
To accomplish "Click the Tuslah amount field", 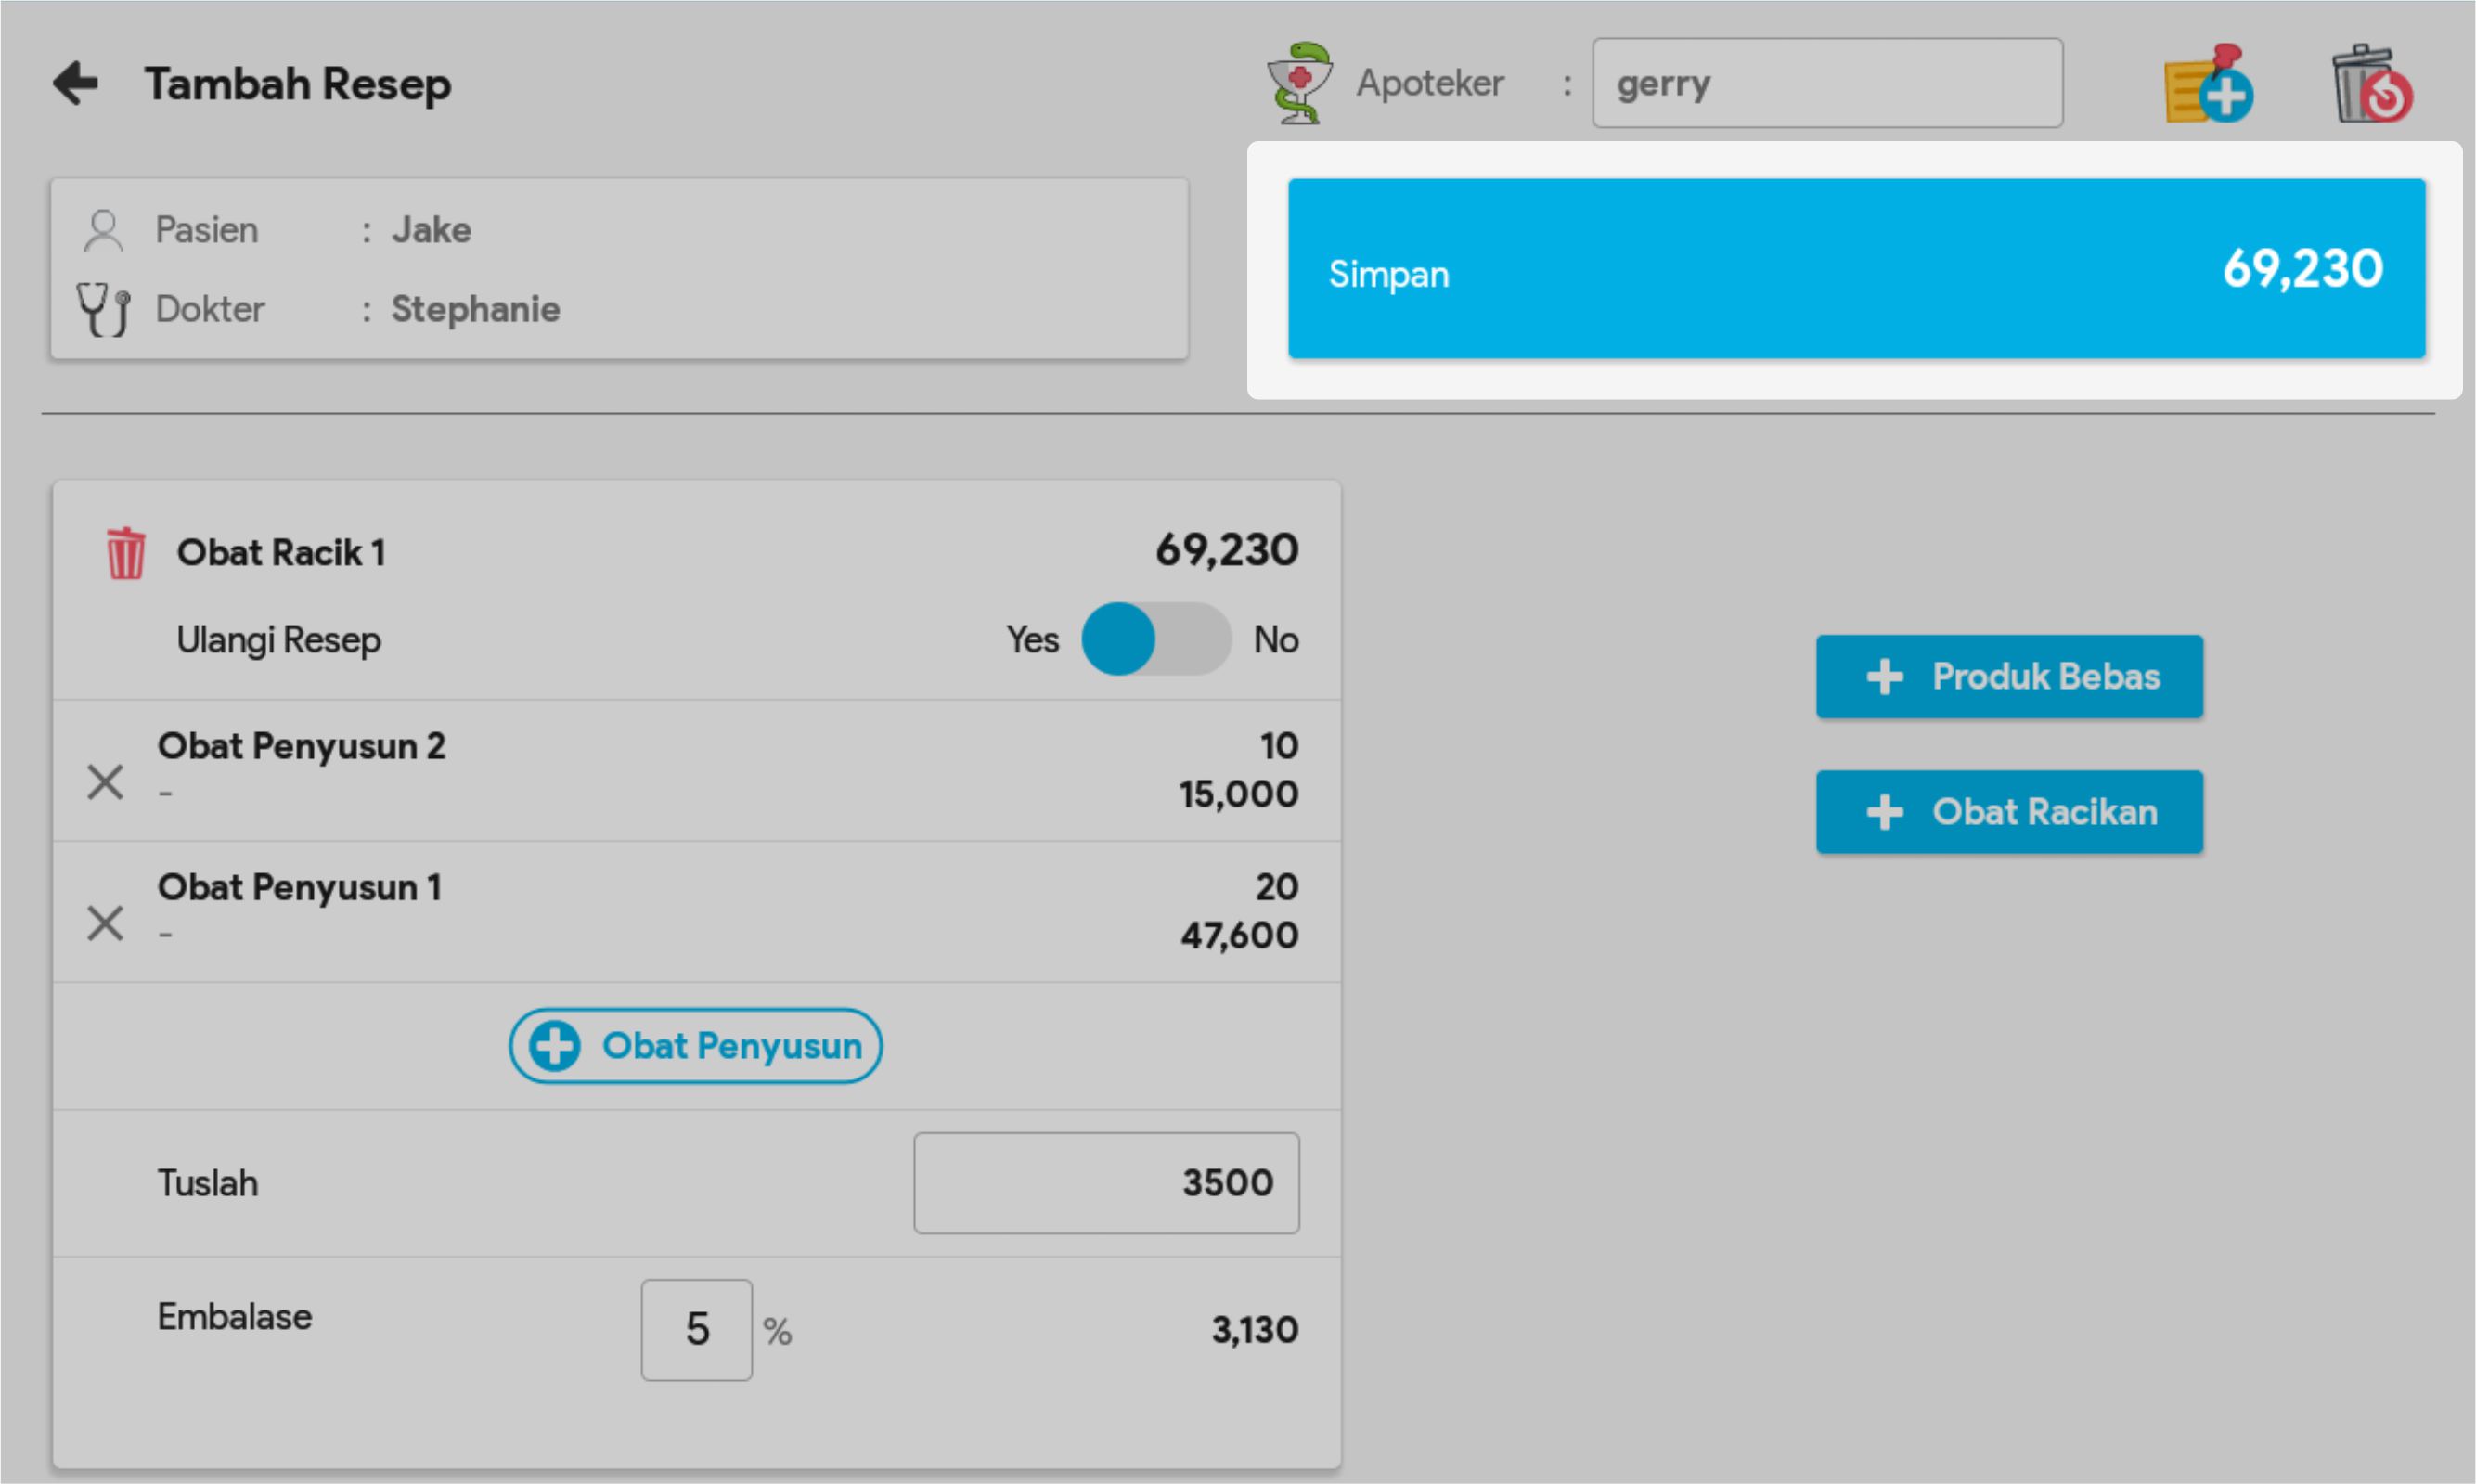I will point(1106,1183).
